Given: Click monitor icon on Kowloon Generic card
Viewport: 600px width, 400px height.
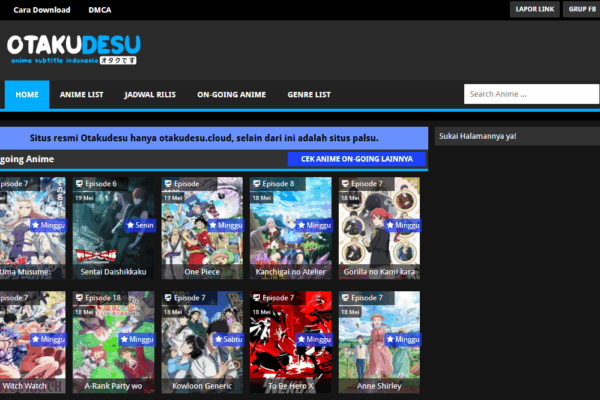Looking at the screenshot, I should tap(168, 298).
